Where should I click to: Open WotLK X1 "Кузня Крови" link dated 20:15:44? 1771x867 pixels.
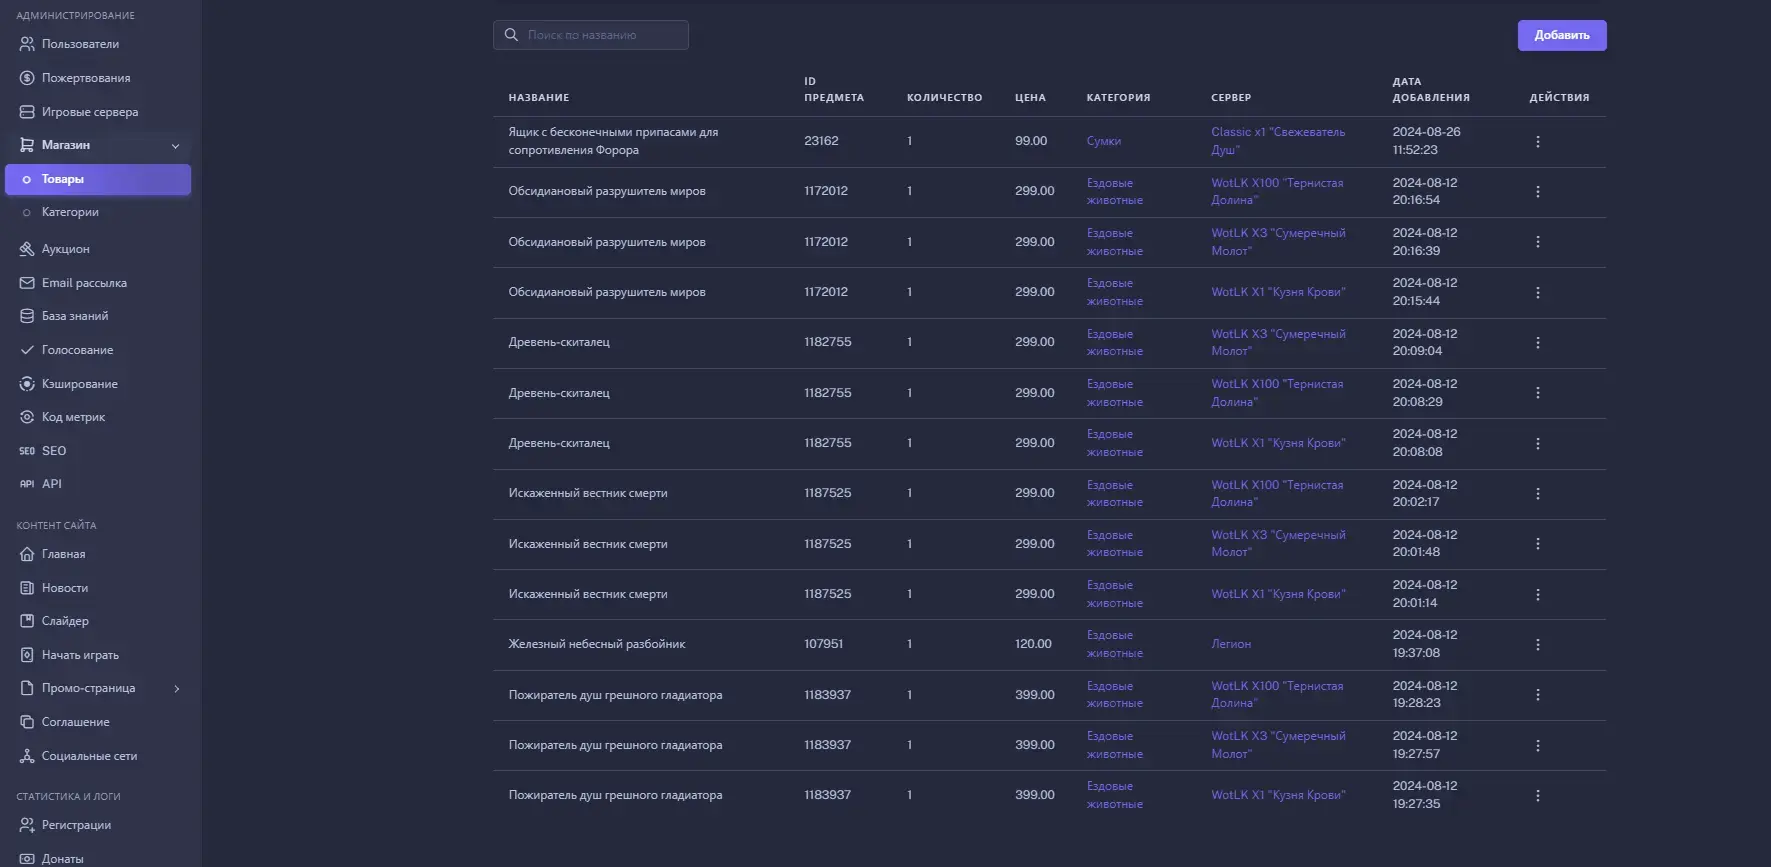pos(1278,292)
